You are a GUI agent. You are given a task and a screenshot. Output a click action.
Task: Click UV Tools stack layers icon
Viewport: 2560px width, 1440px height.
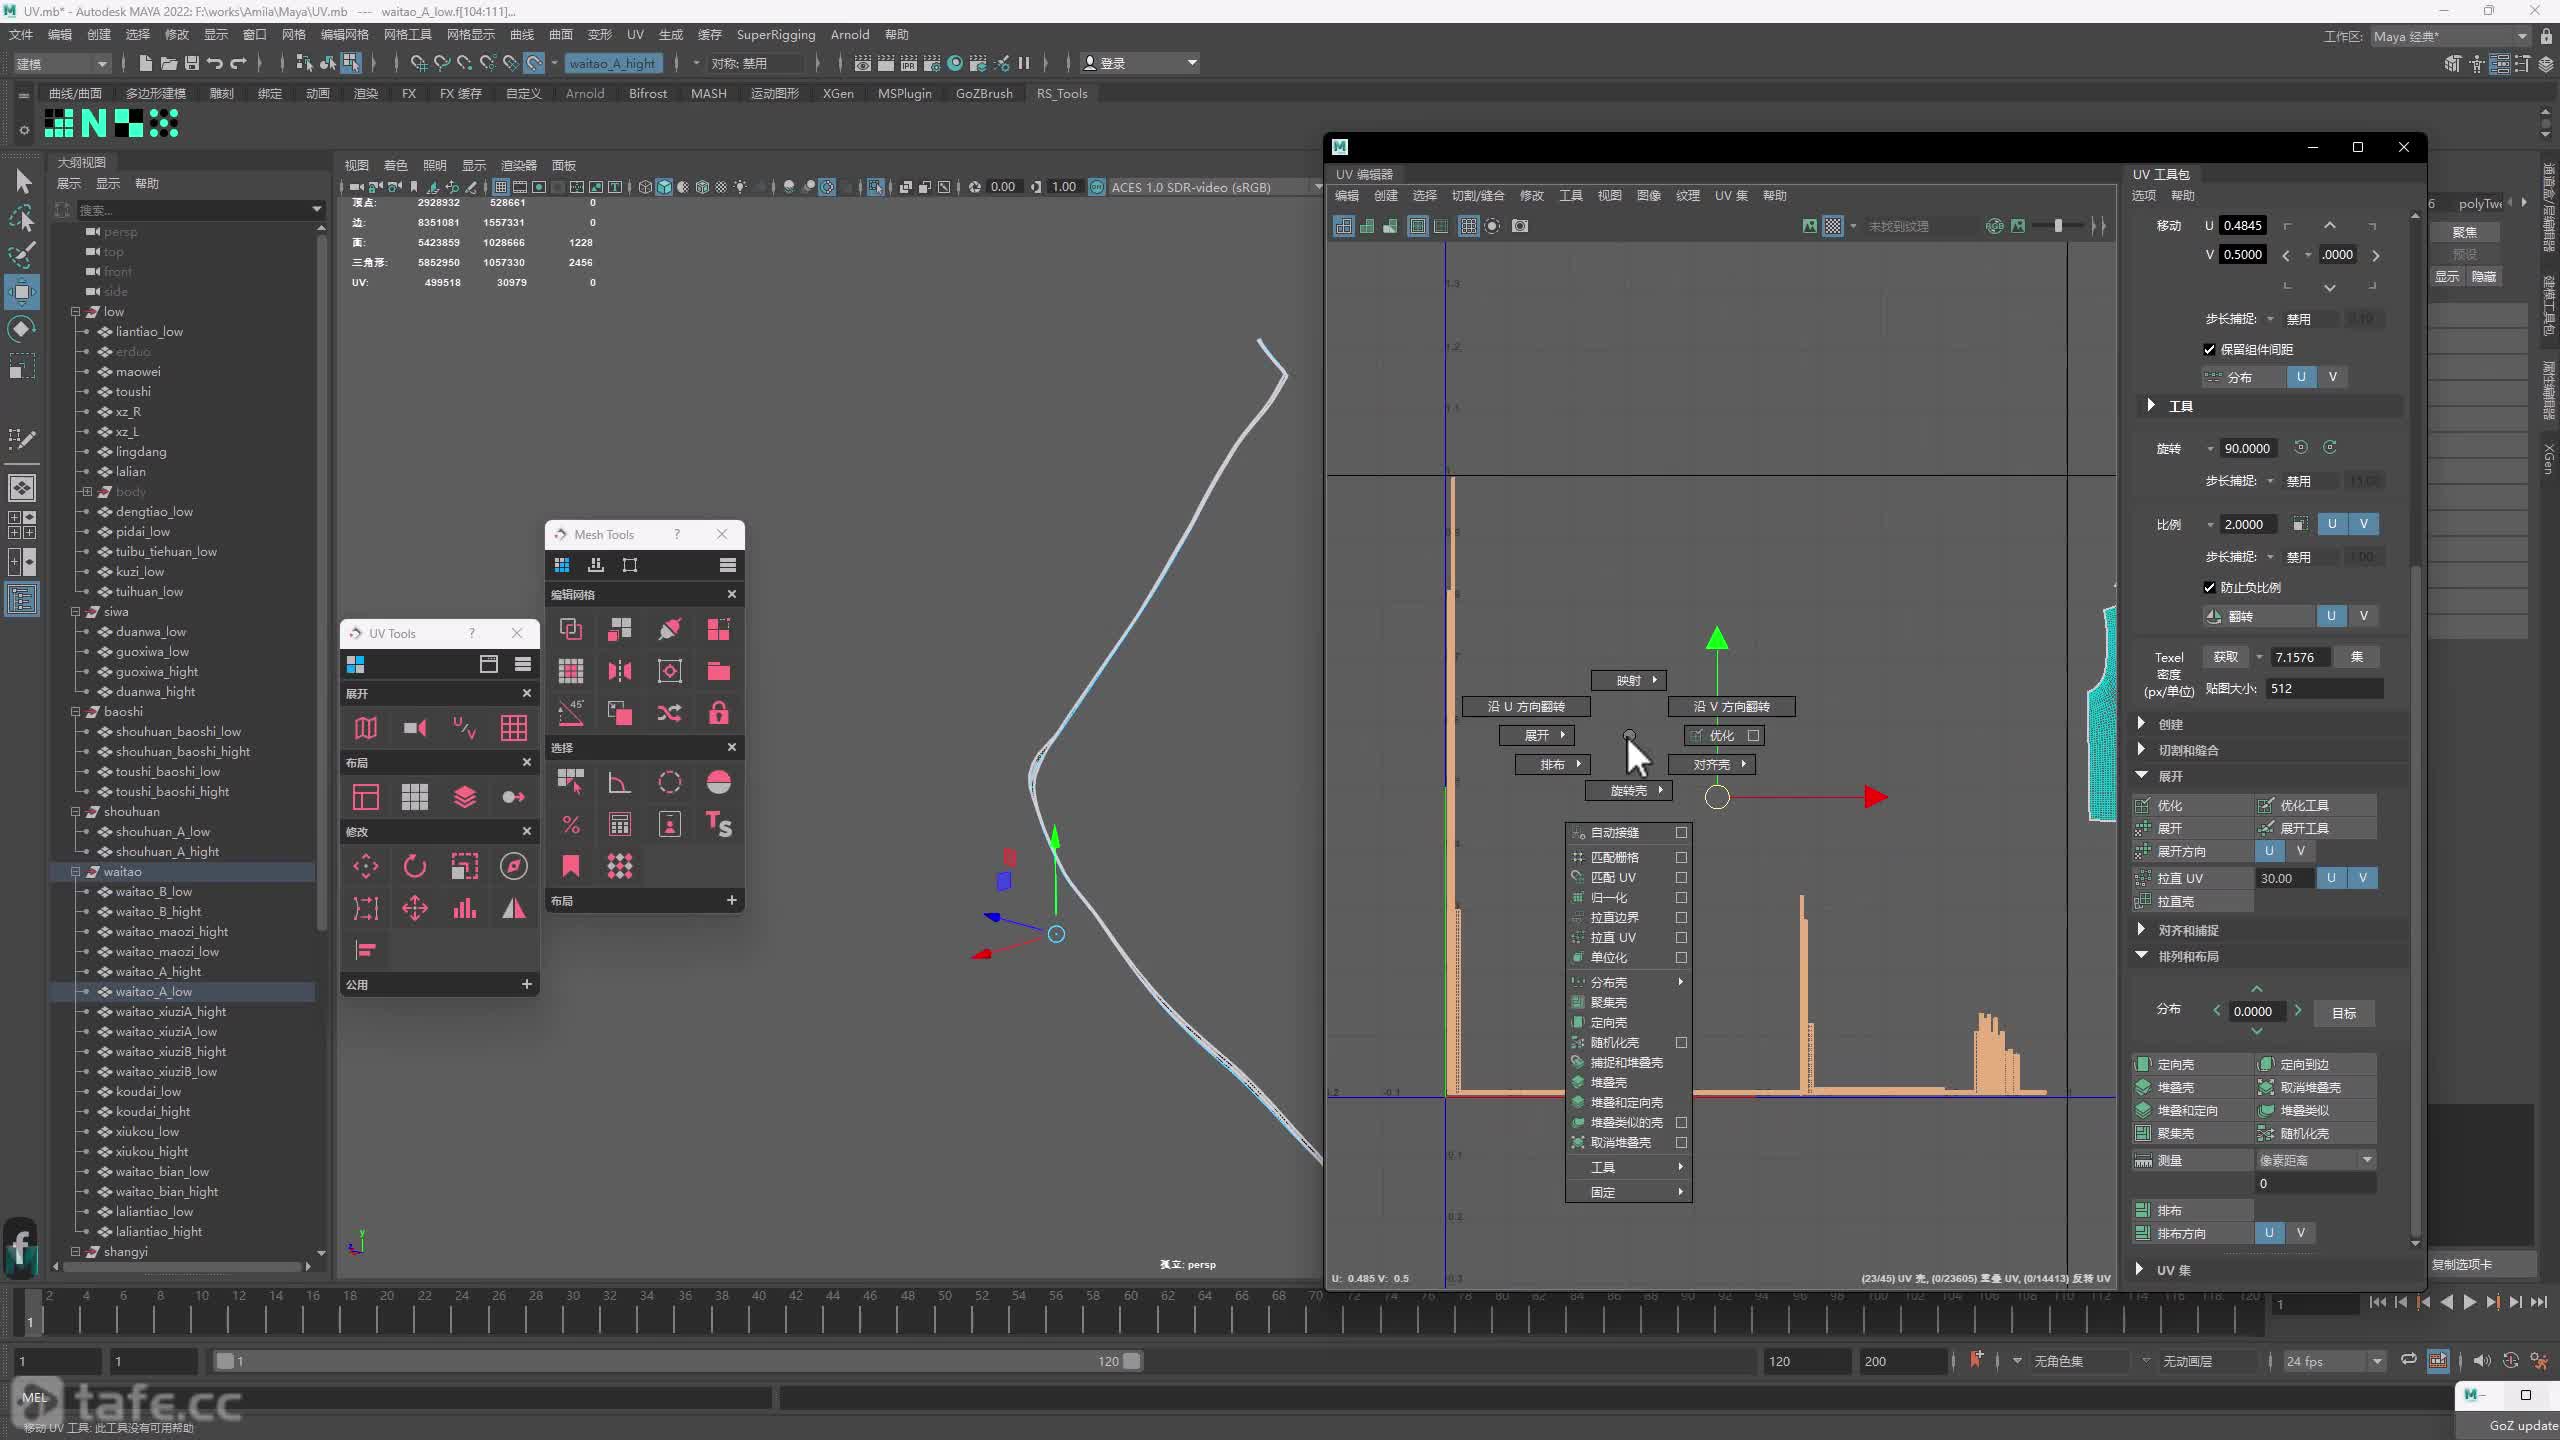465,797
